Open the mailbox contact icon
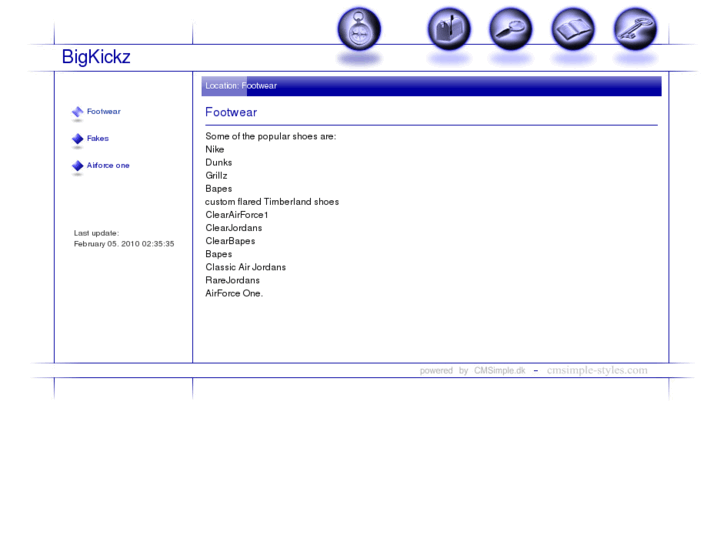727x545 pixels. click(x=449, y=29)
